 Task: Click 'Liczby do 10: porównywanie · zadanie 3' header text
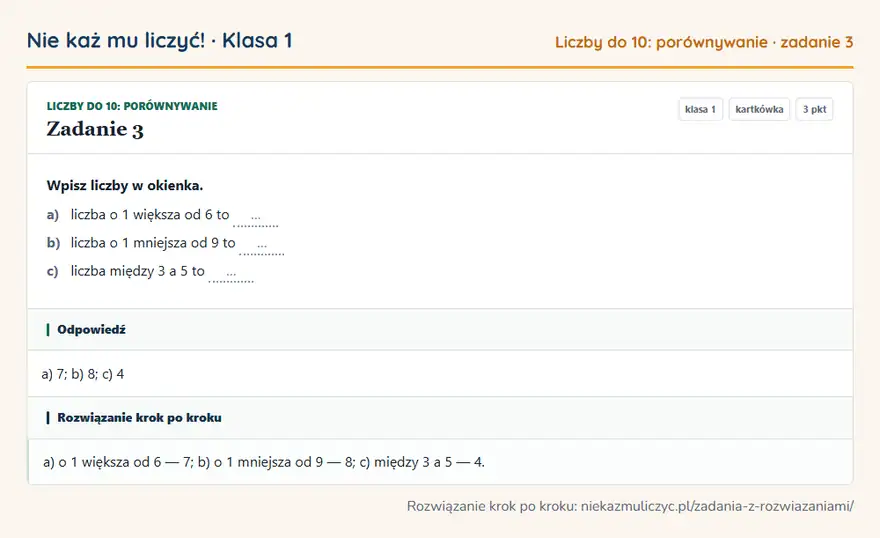pos(704,42)
